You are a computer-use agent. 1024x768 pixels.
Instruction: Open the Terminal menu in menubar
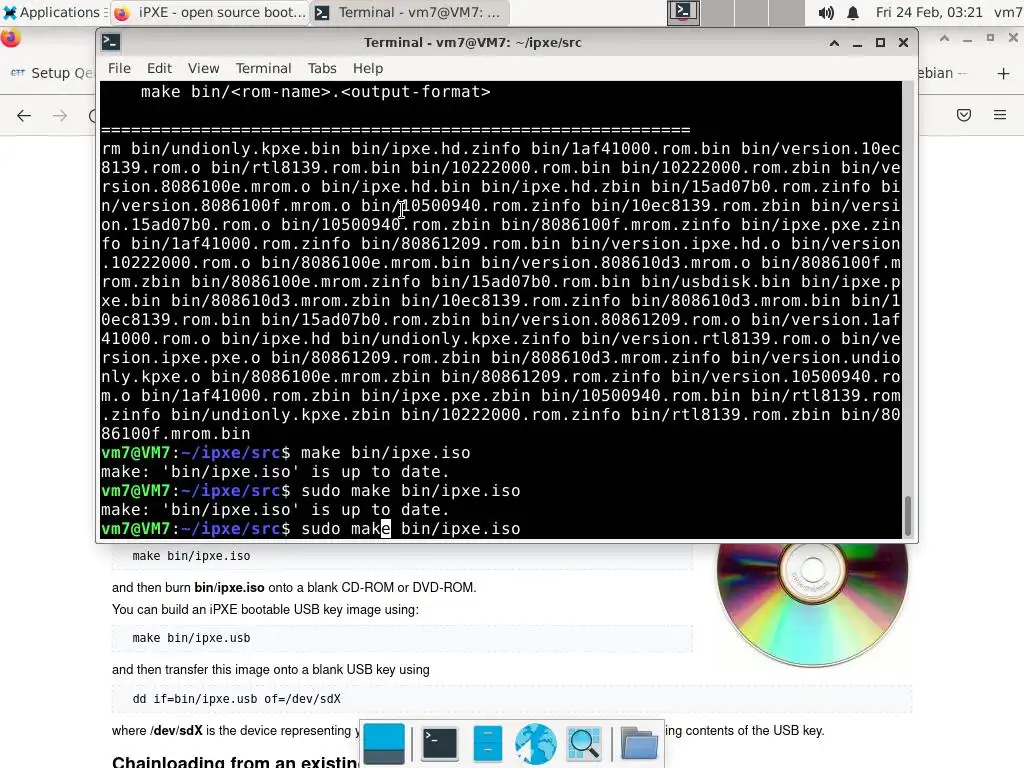[x=263, y=69]
